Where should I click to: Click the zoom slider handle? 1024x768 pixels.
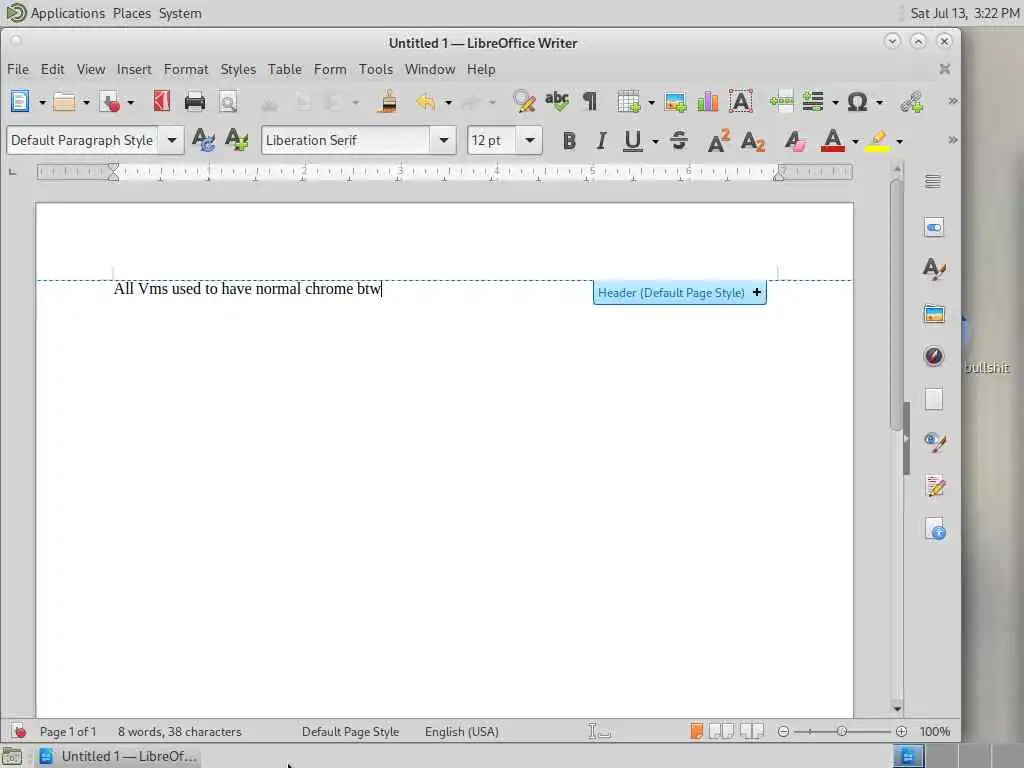pyautogui.click(x=842, y=731)
